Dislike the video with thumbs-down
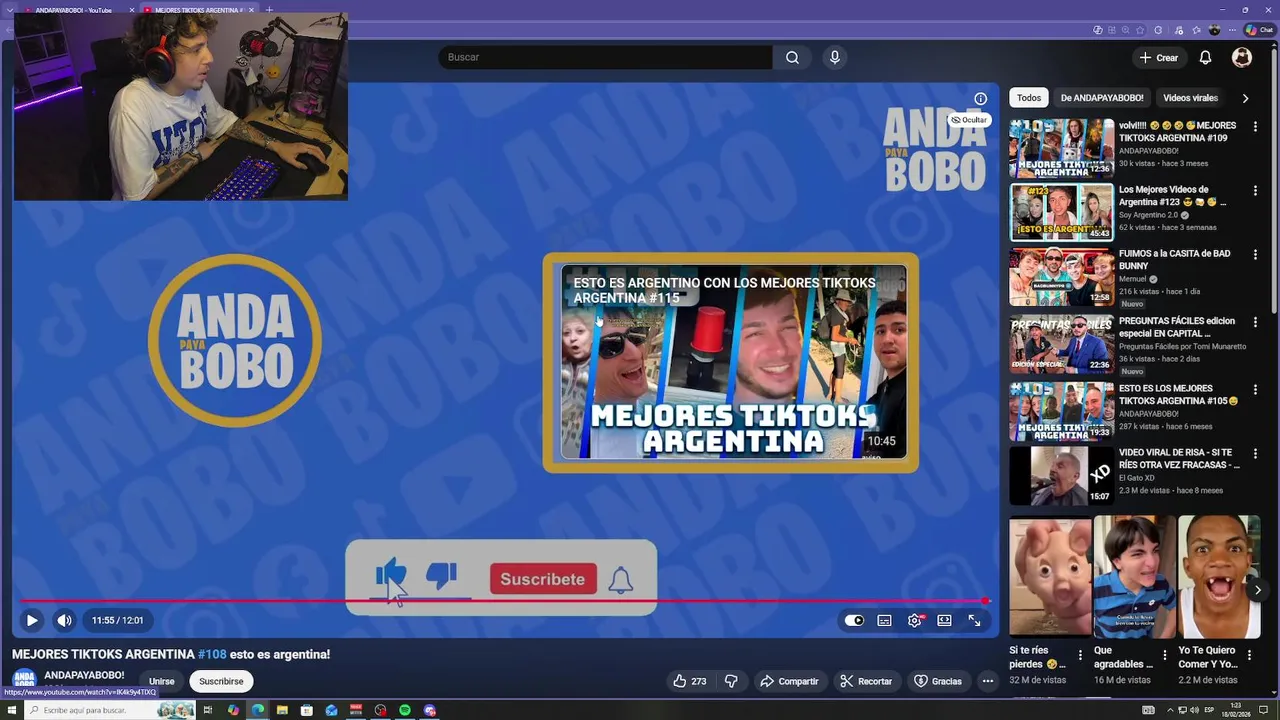1280x720 pixels. point(731,681)
